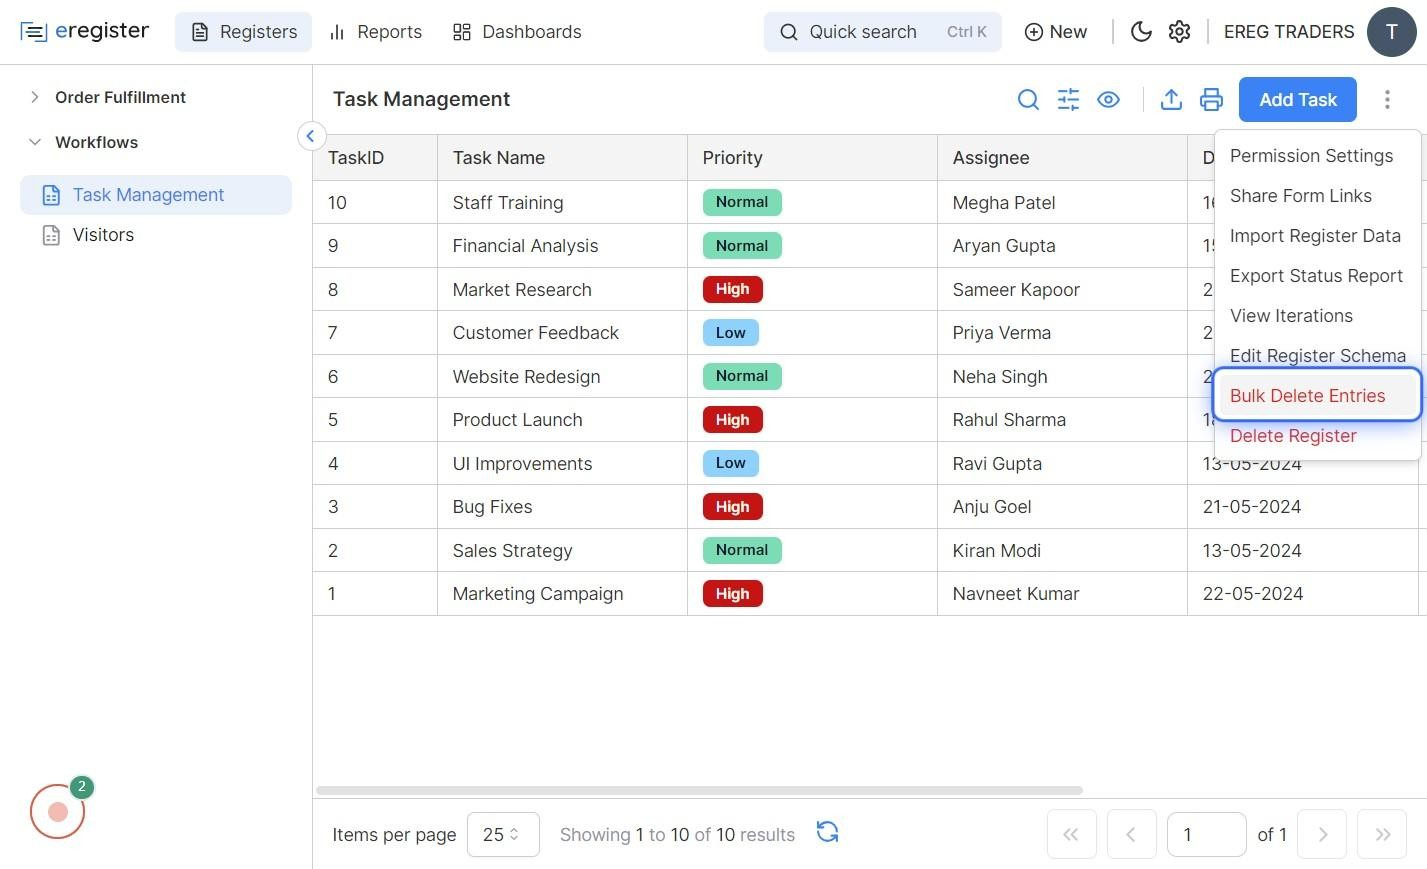
Task: Click the red record button widget
Action: [x=58, y=811]
